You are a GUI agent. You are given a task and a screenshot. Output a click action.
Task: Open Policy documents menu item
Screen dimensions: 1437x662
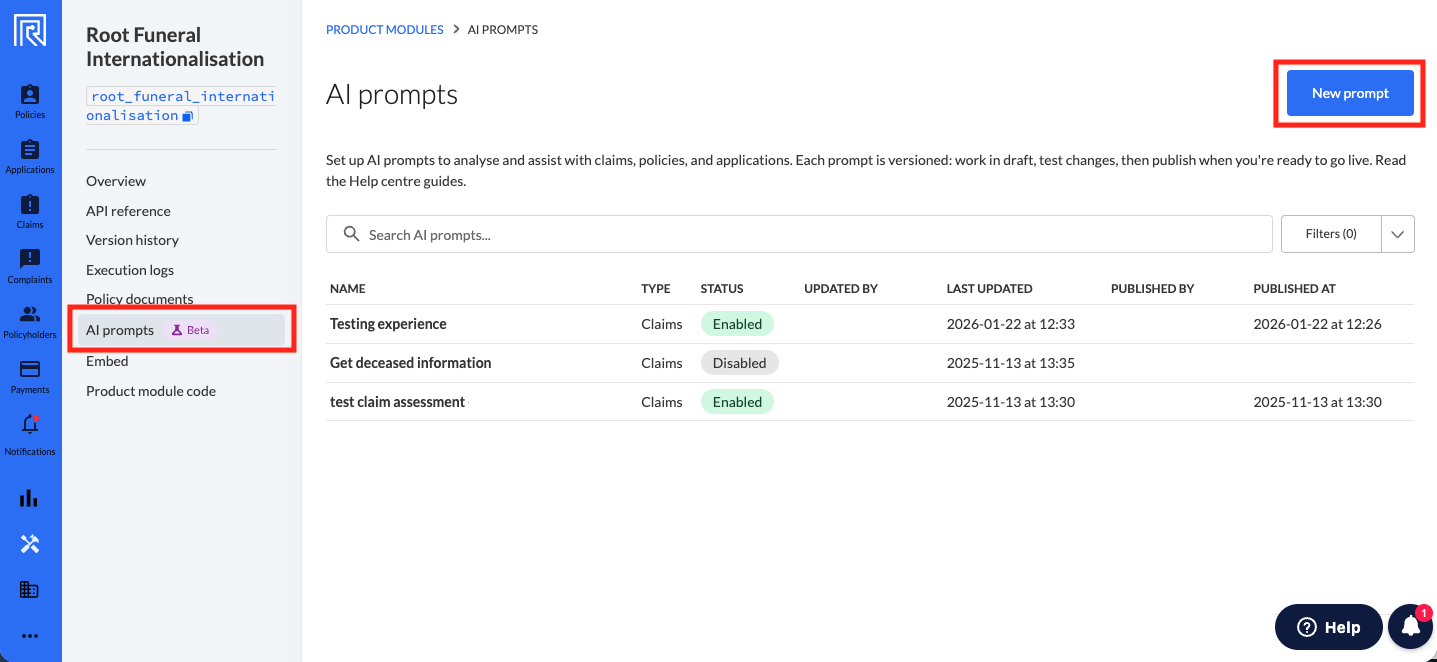coord(140,299)
